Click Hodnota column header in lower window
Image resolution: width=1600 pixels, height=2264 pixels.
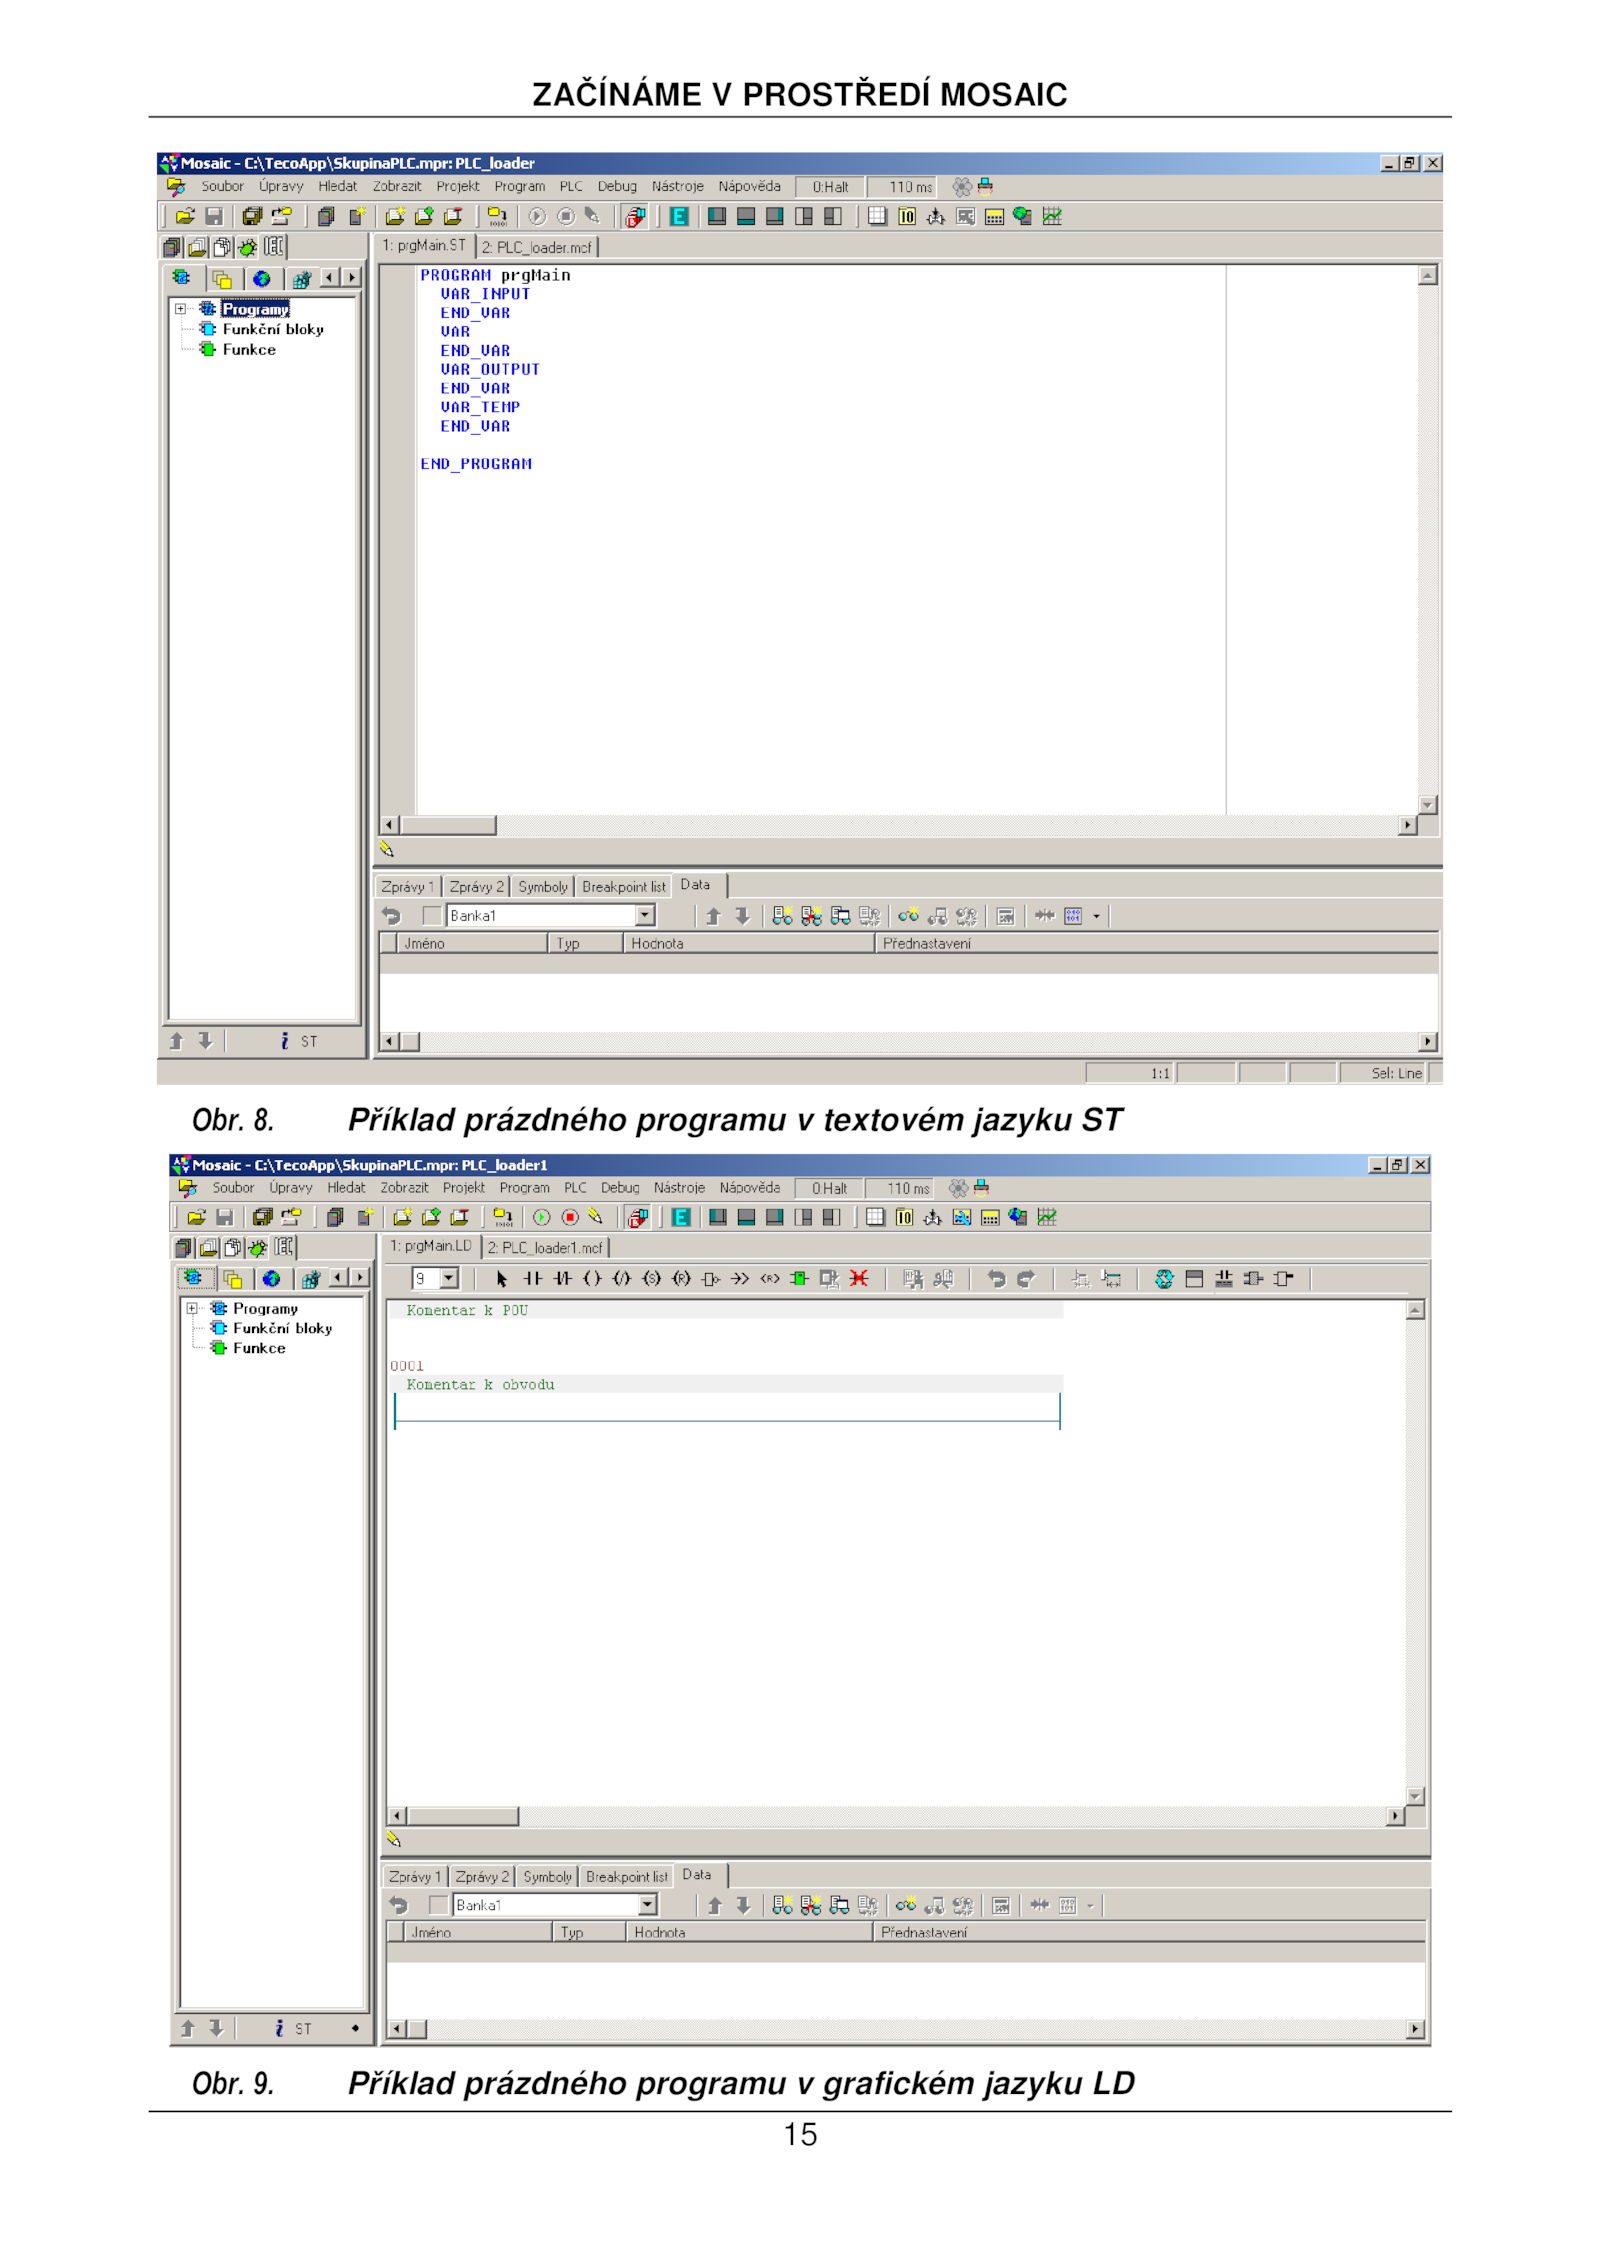pos(748,1933)
